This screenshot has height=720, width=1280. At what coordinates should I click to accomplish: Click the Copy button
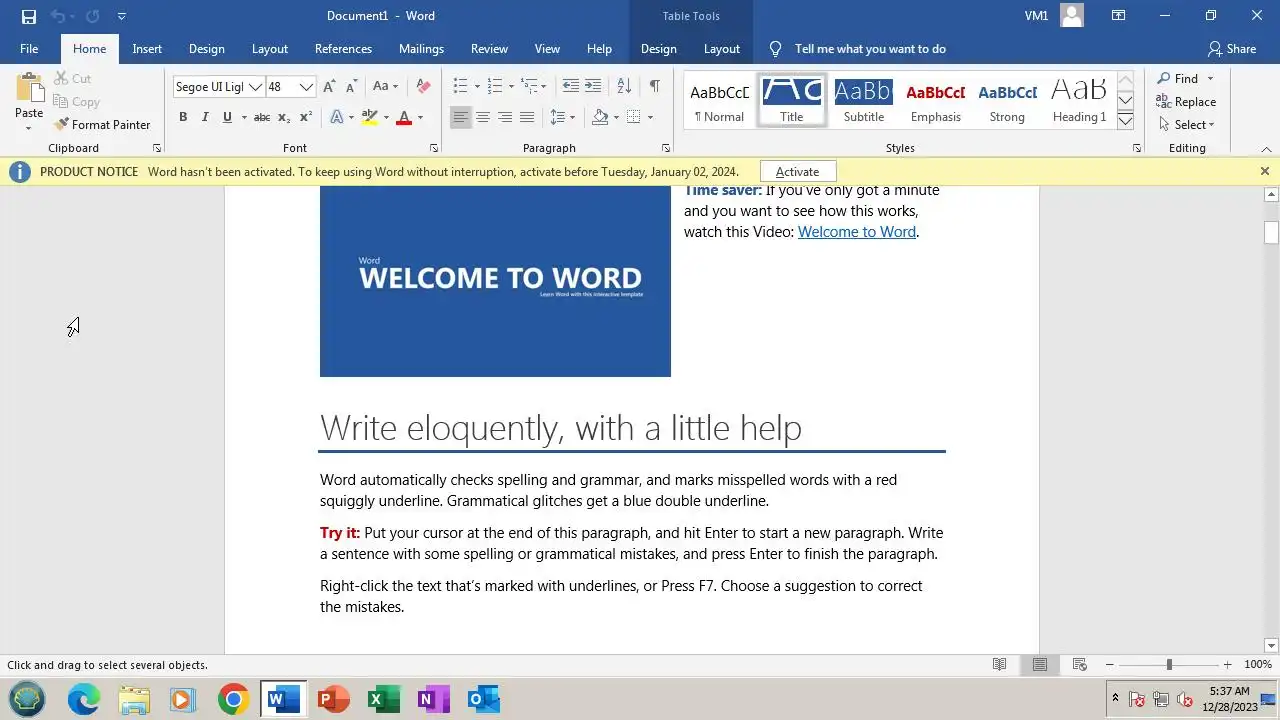(76, 101)
